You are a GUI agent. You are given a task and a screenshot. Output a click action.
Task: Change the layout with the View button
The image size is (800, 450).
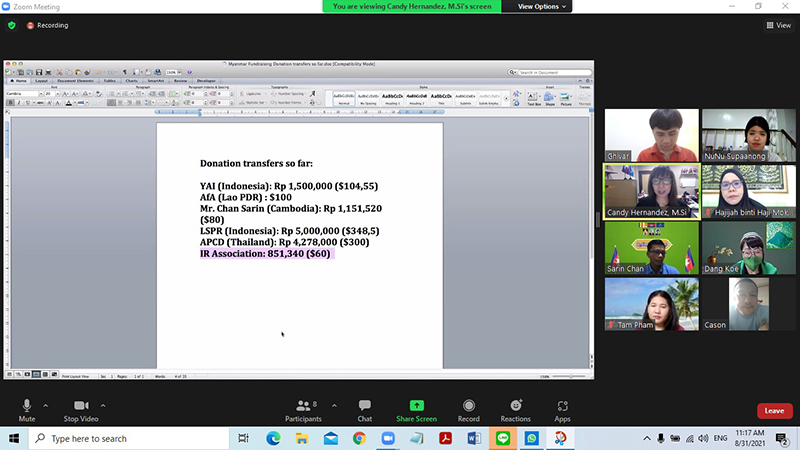[779, 25]
